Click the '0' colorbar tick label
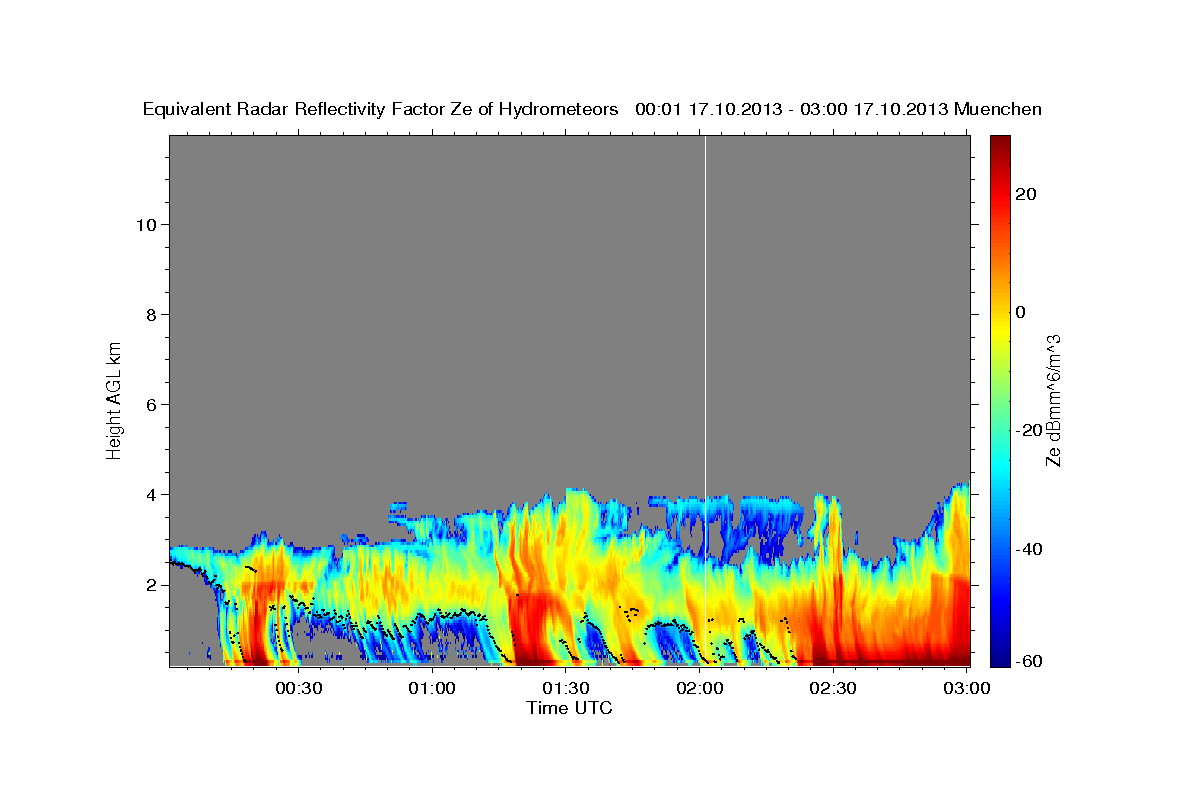 pos(1021,312)
